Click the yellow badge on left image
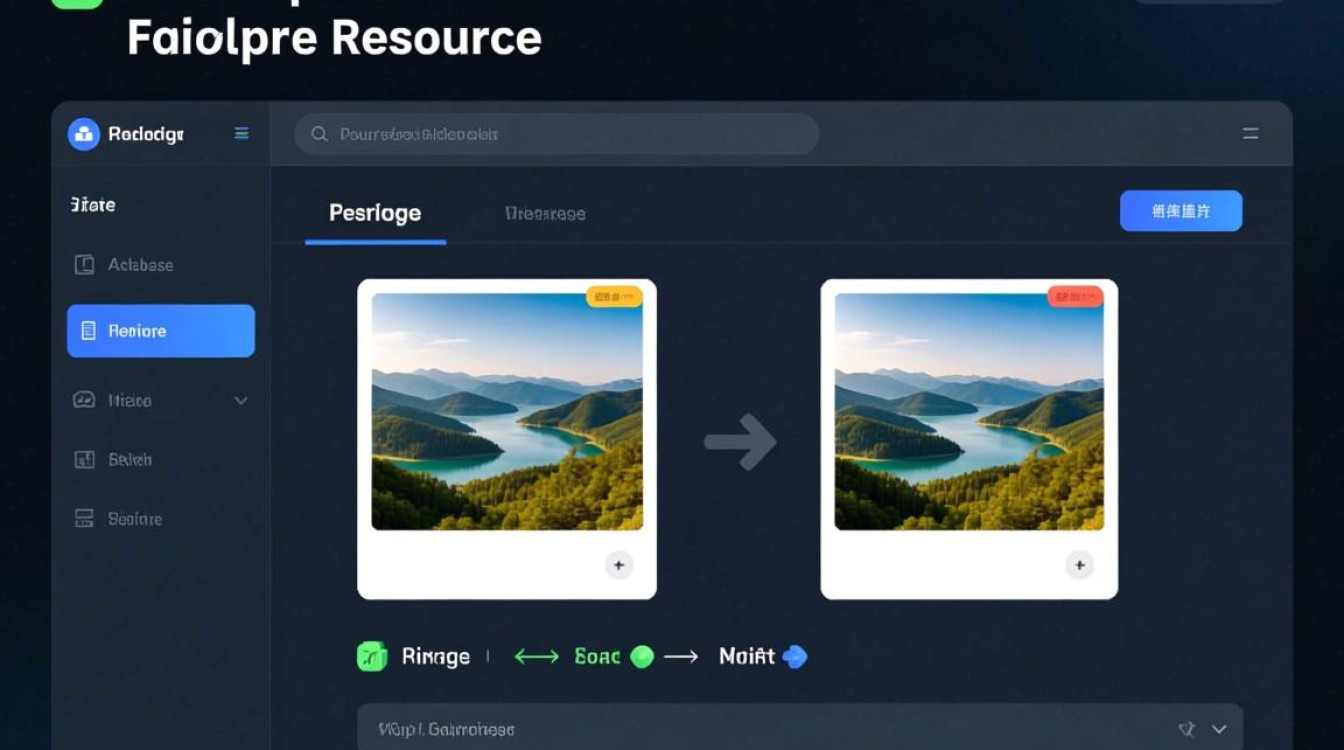1344x750 pixels. coord(614,296)
